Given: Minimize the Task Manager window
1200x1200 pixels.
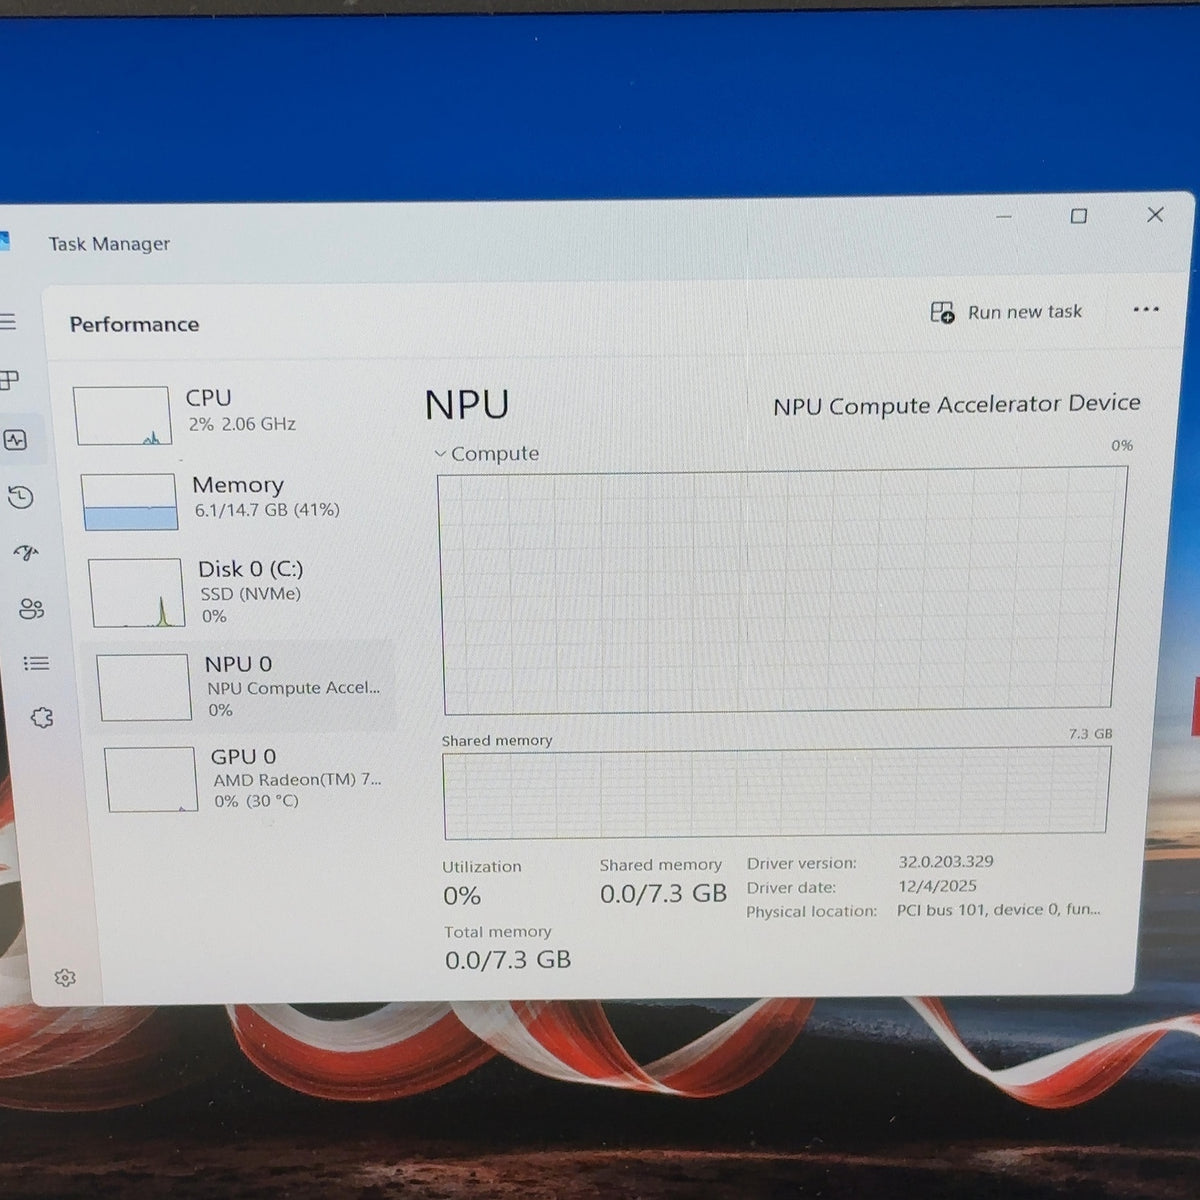Looking at the screenshot, I should point(1004,216).
